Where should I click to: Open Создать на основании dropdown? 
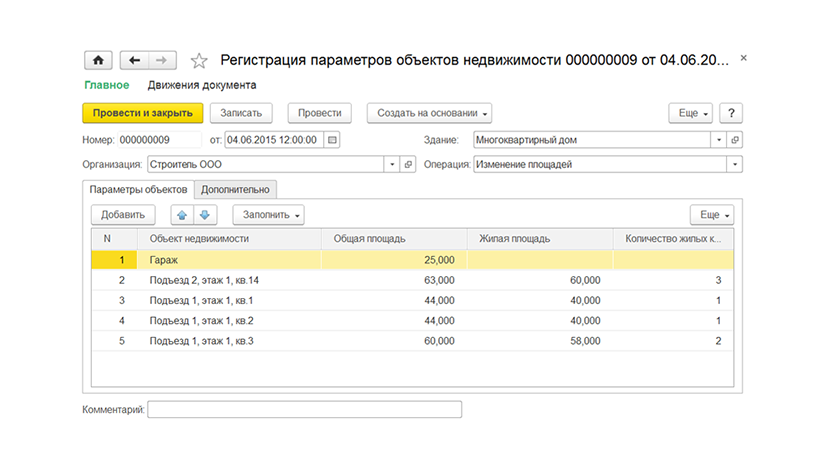click(x=429, y=113)
